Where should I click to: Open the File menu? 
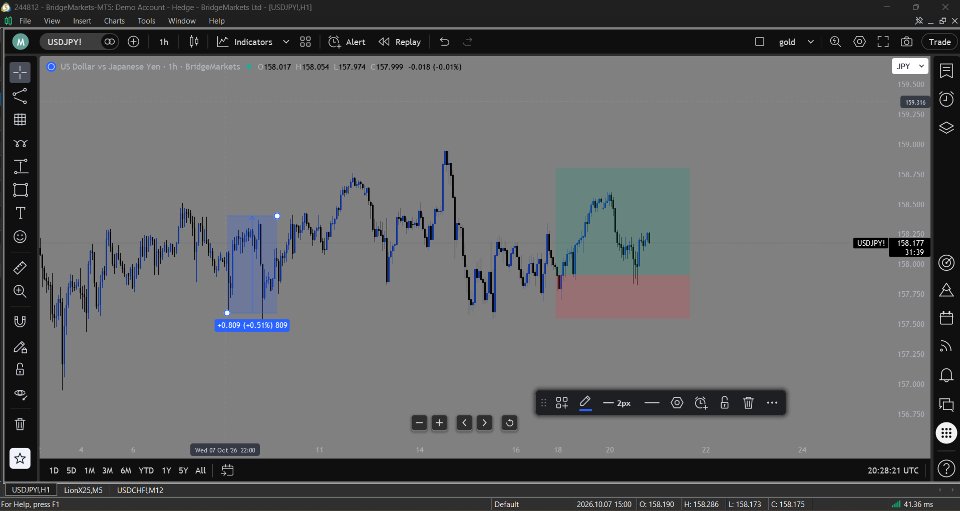tap(25, 21)
